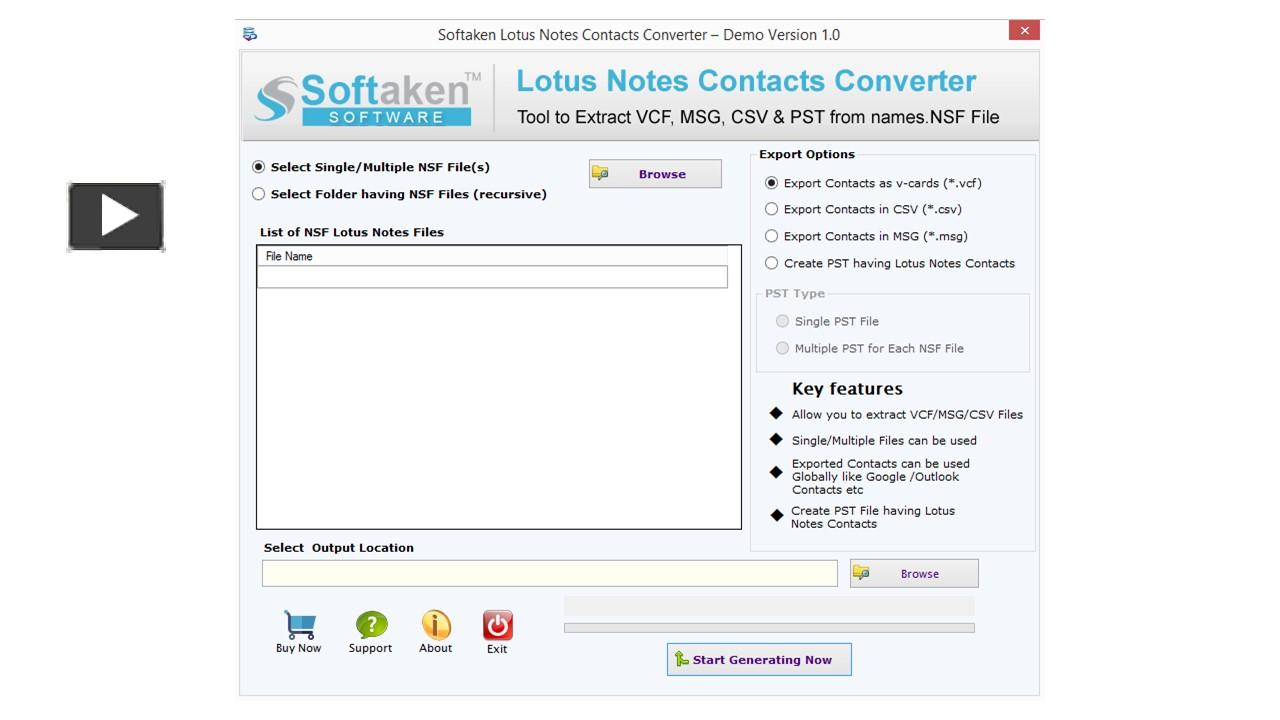The width and height of the screenshot is (1280, 720).
Task: Select the Export Contacts as v-cards option
Action: coord(771,183)
